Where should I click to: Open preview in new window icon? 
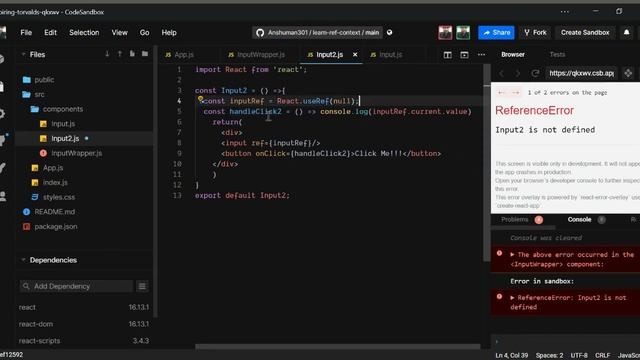click(x=628, y=73)
